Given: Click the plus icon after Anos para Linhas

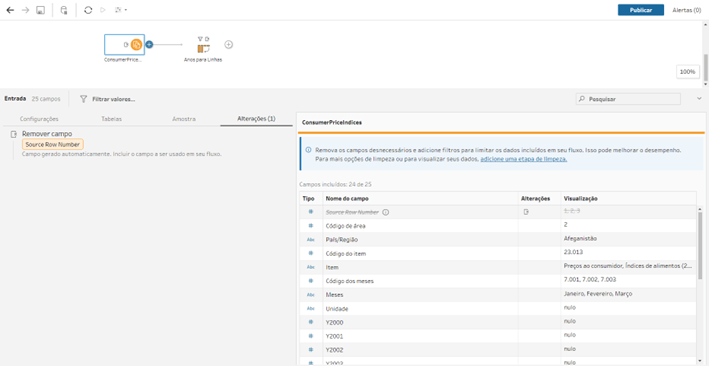Looking at the screenshot, I should (x=229, y=44).
